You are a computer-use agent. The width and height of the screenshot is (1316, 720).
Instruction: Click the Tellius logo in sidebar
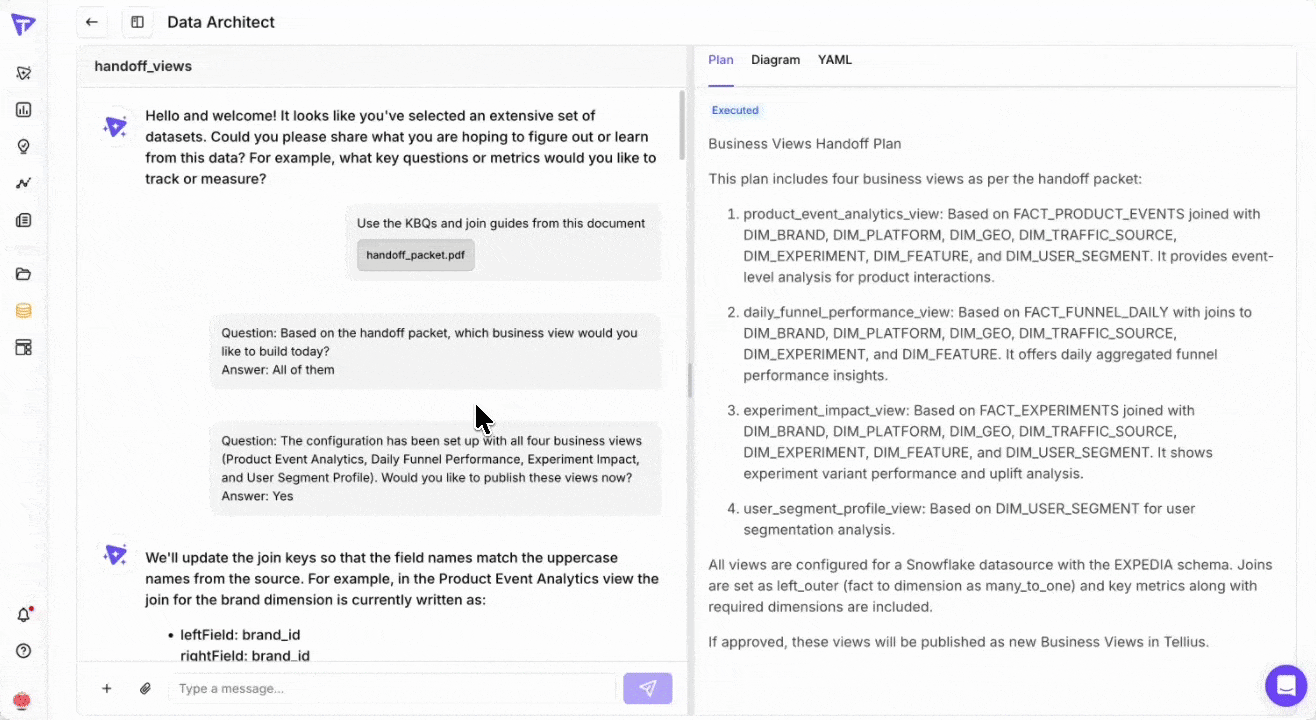(23, 24)
